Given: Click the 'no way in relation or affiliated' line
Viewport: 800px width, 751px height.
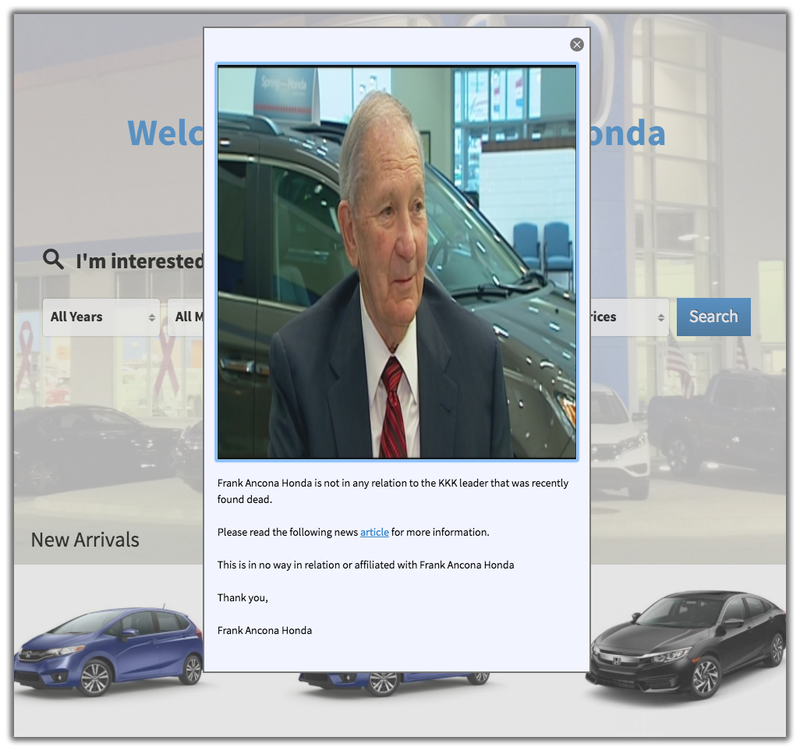Looking at the screenshot, I should (366, 565).
